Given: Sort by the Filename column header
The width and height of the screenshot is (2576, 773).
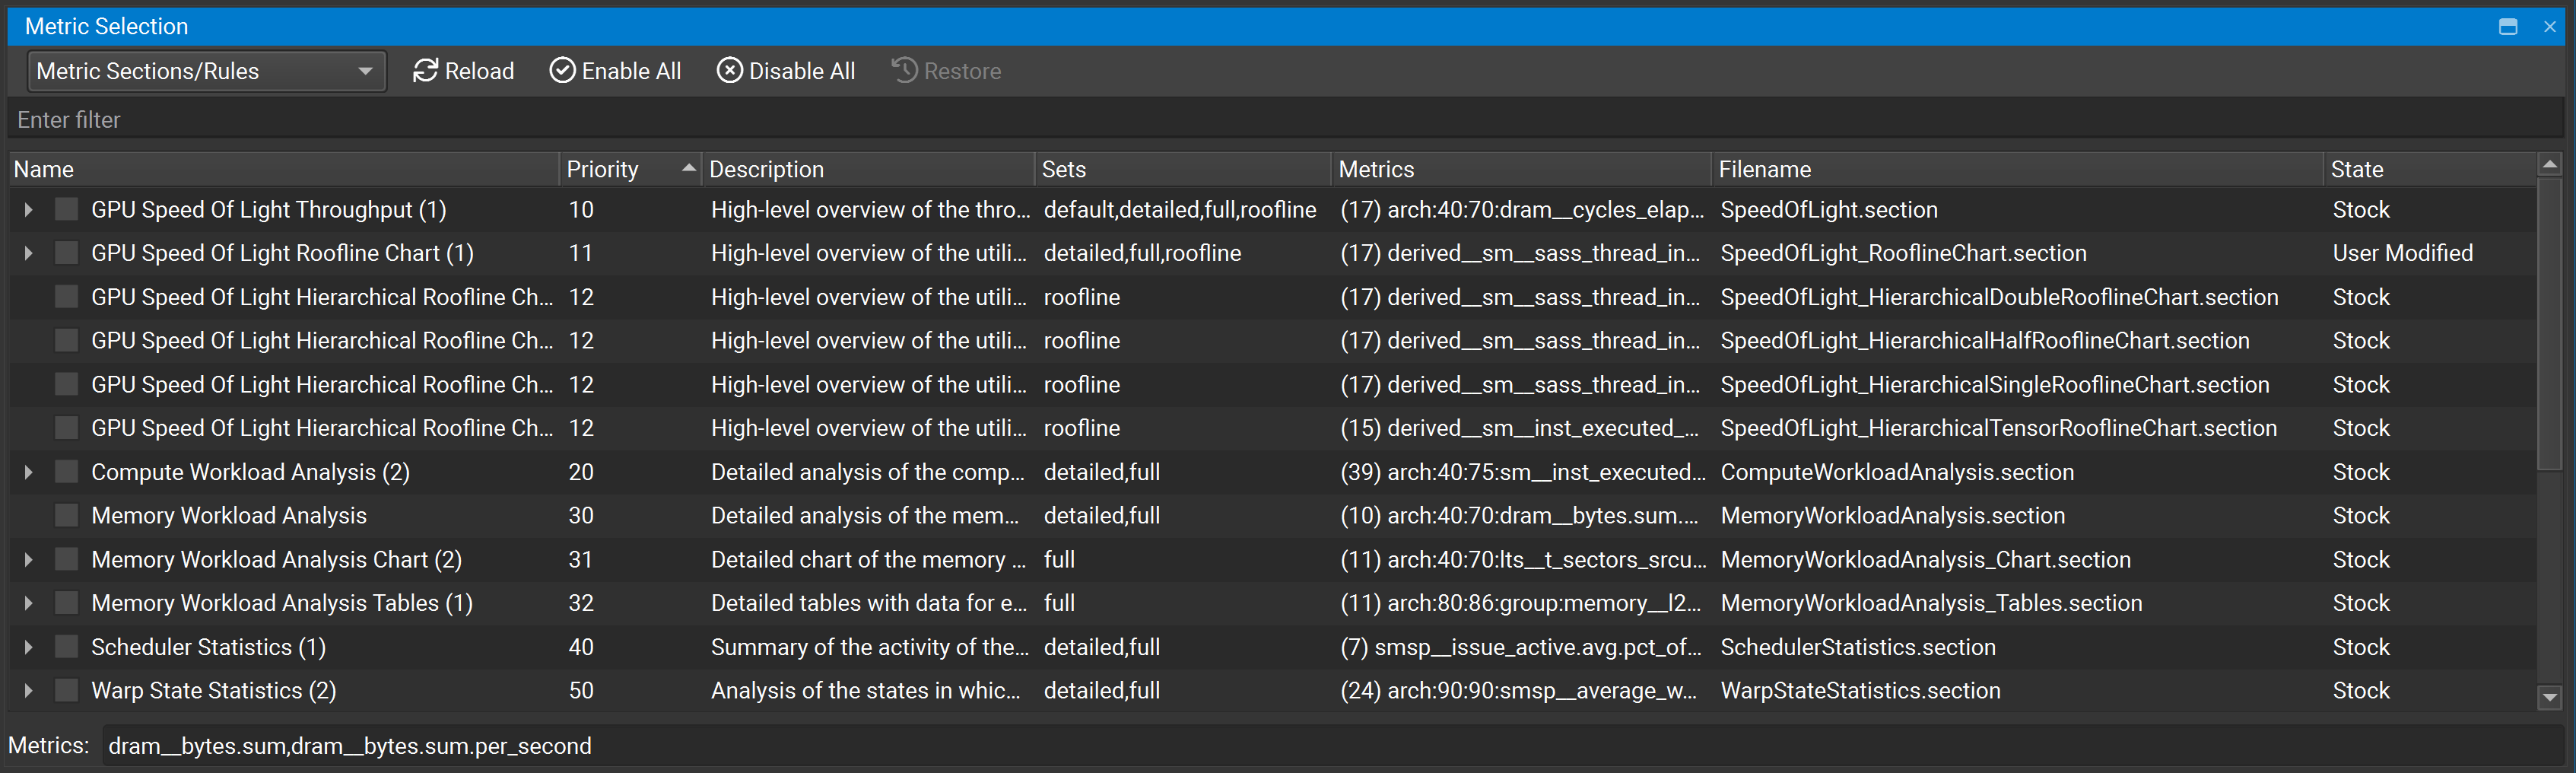Looking at the screenshot, I should click(2017, 169).
